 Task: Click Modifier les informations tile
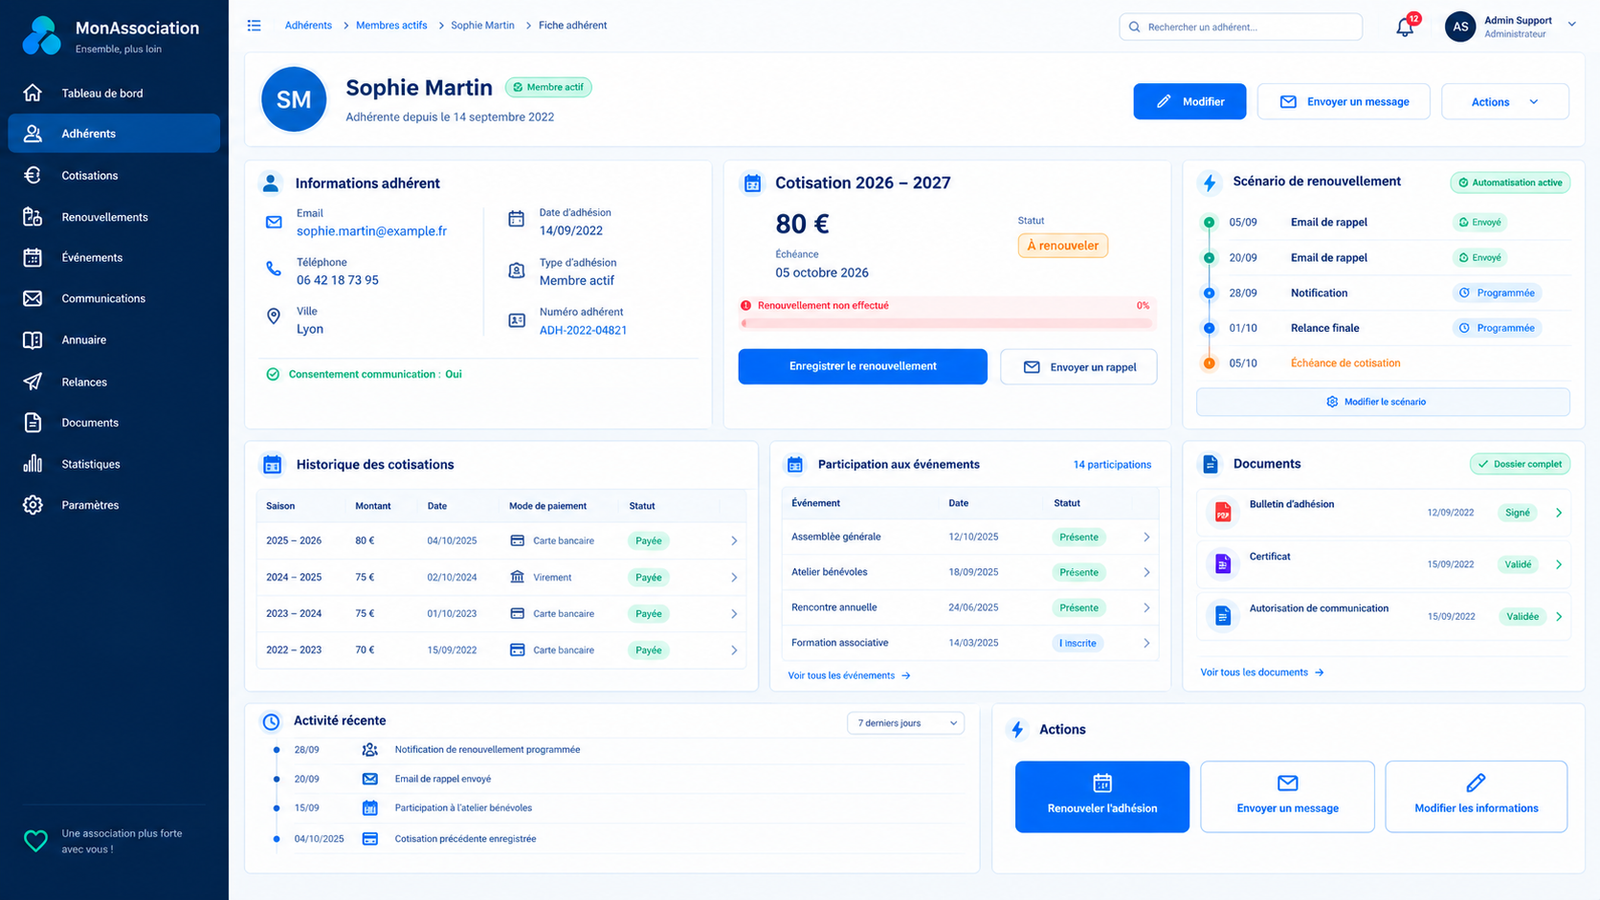tap(1476, 796)
